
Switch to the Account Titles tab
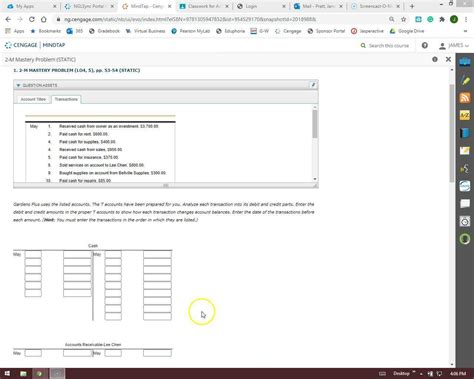(x=33, y=99)
